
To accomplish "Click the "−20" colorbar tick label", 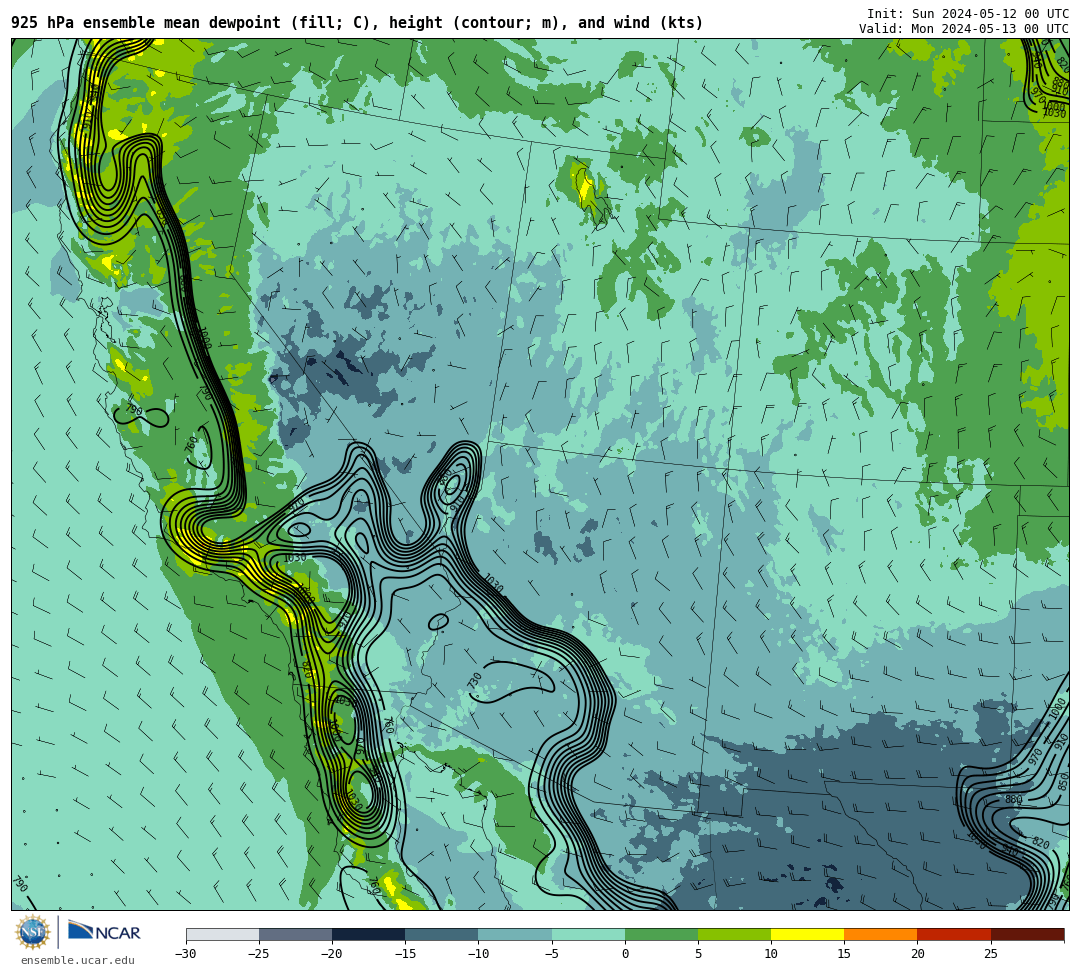I will (x=332, y=954).
